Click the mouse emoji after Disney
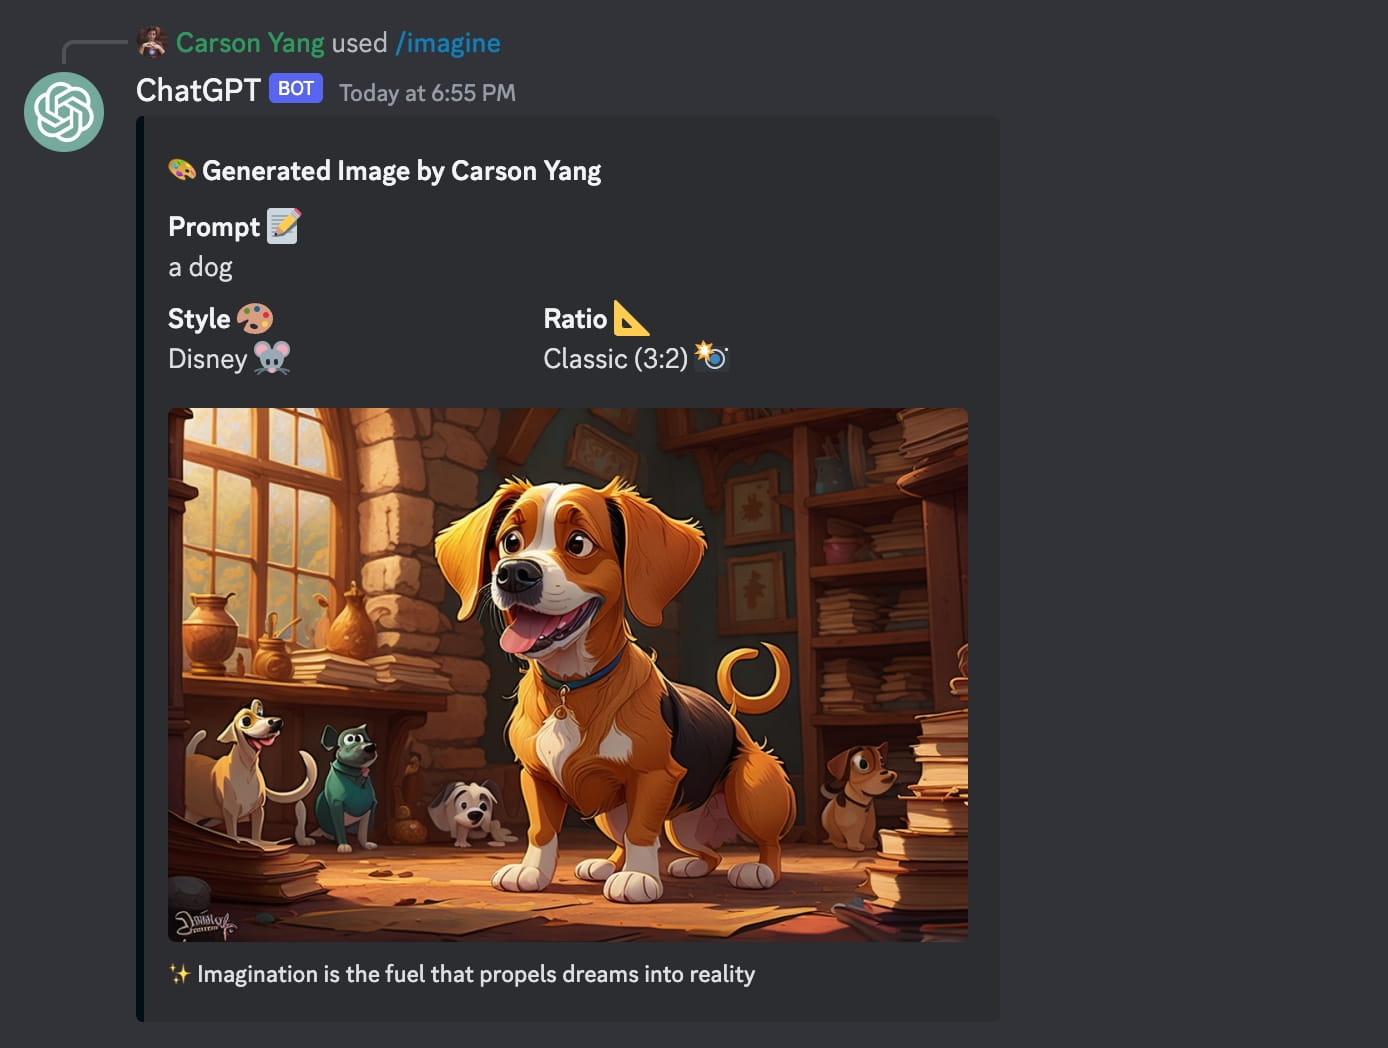 pos(272,358)
